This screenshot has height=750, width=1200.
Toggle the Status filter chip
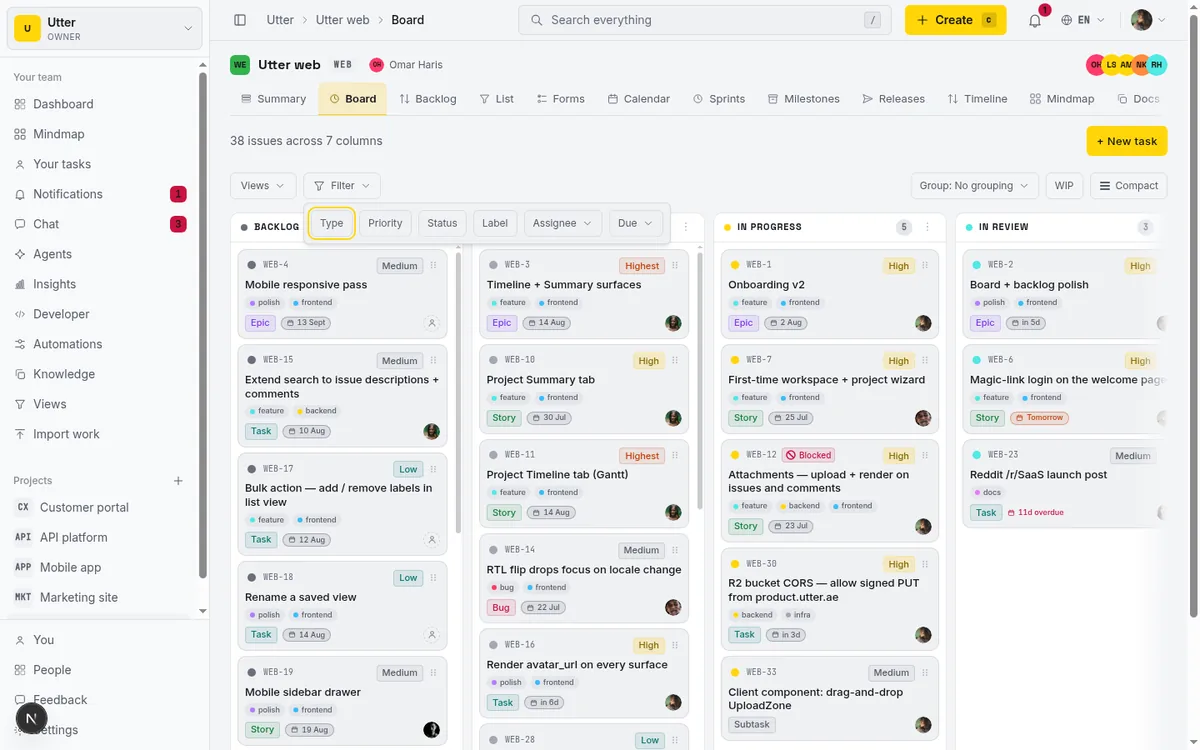tap(442, 223)
